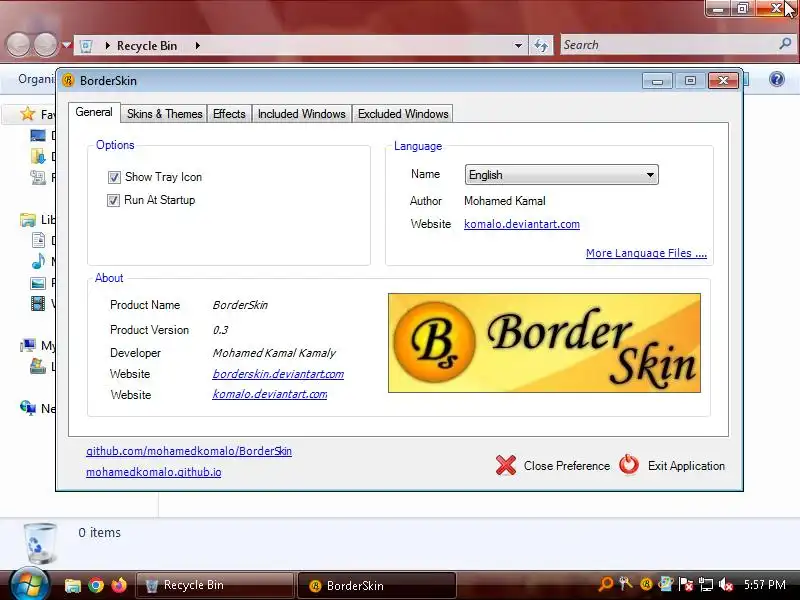Expand the Explorer address bar history dropdown
This screenshot has height=600, width=800.
pos(518,45)
